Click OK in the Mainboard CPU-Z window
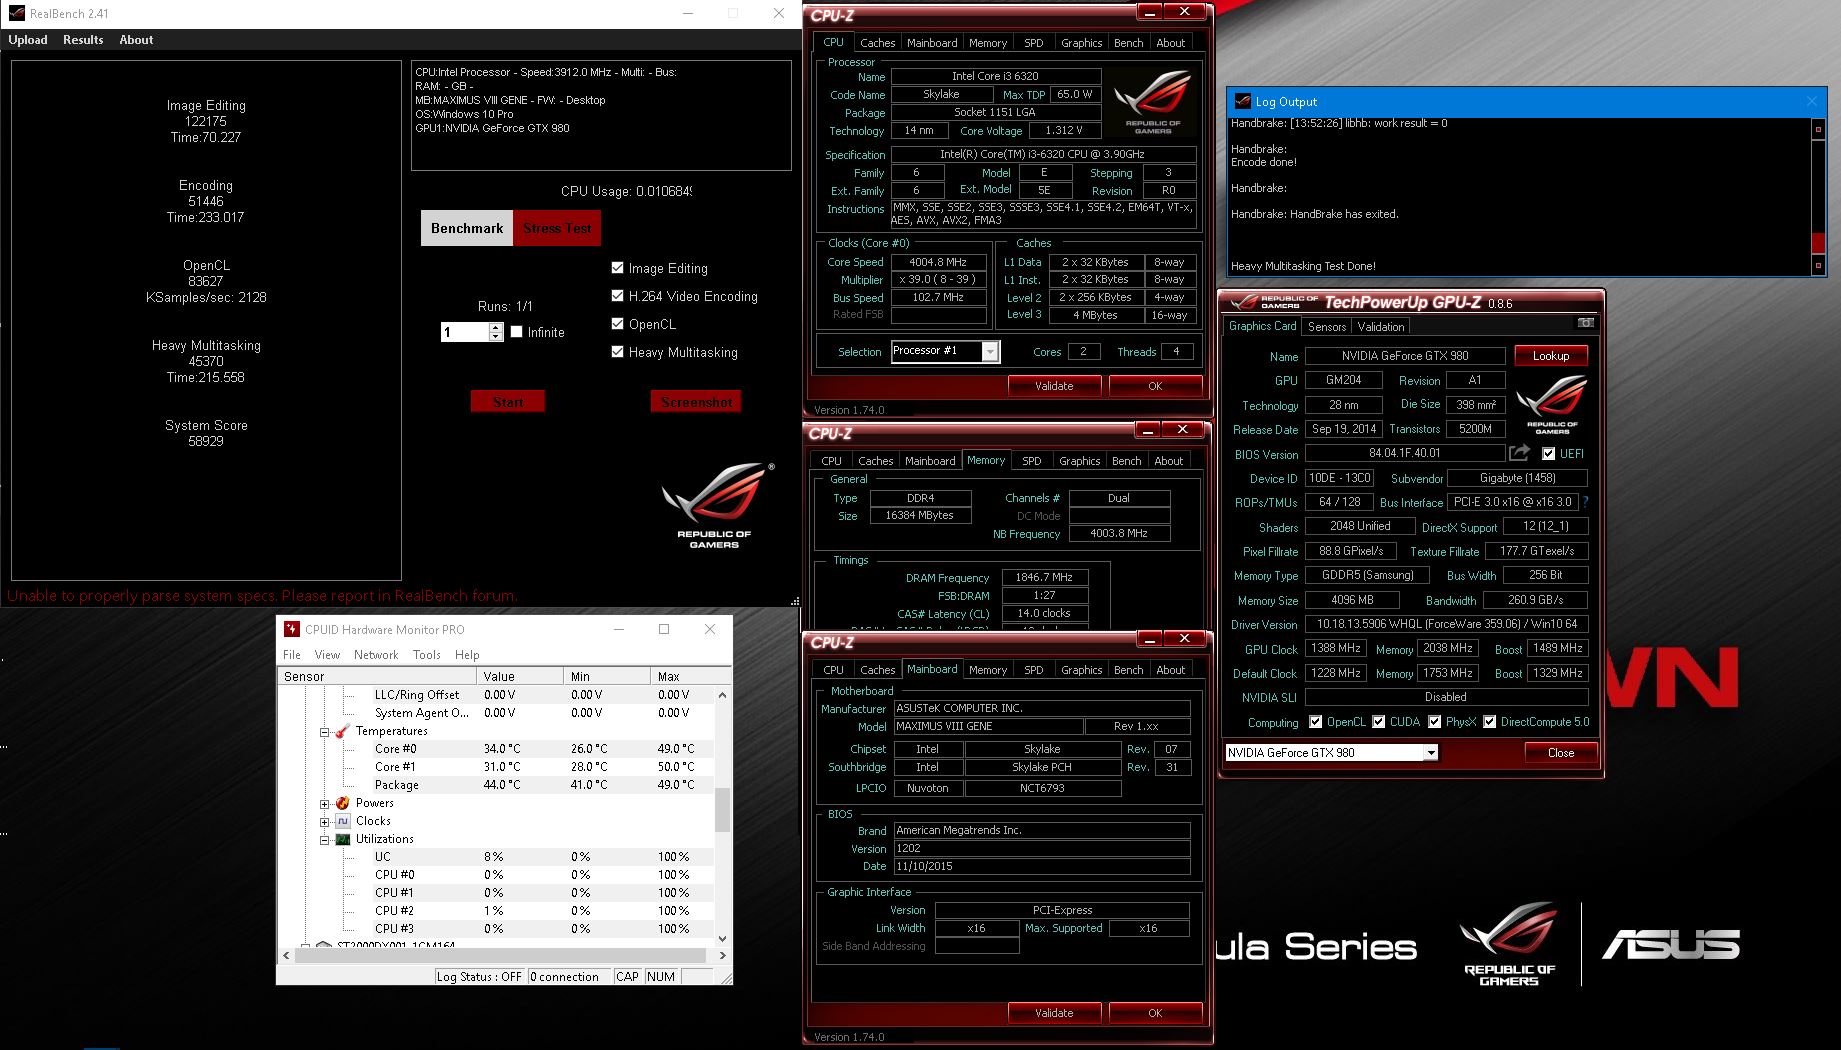This screenshot has height=1050, width=1841. (x=1155, y=1013)
